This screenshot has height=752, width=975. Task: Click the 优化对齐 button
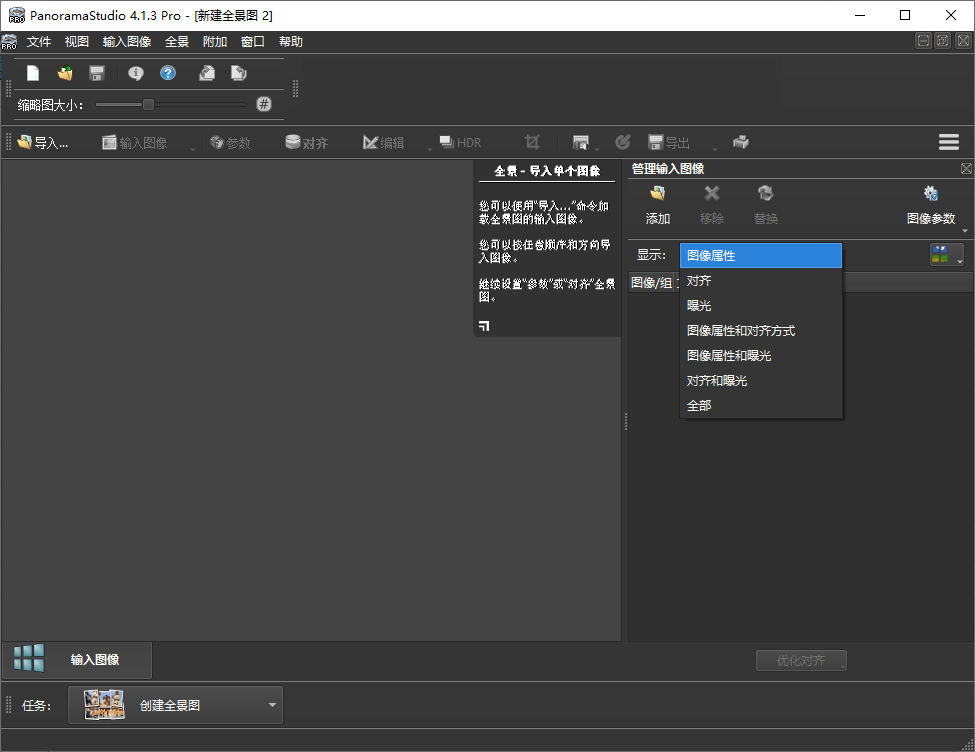point(800,660)
